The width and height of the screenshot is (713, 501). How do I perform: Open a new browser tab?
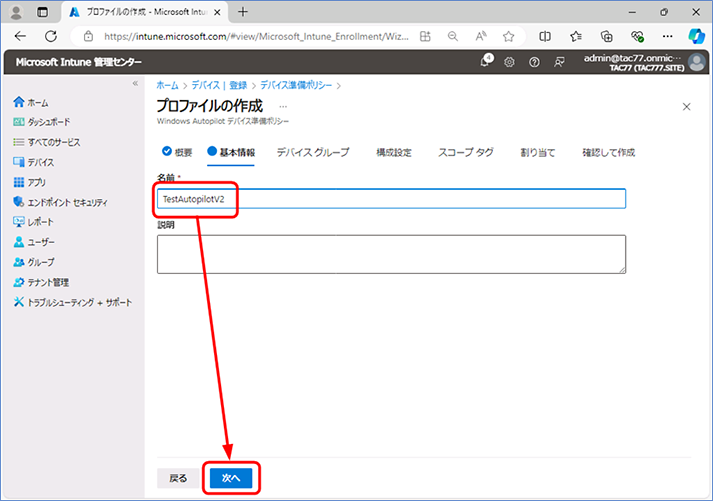[x=243, y=12]
